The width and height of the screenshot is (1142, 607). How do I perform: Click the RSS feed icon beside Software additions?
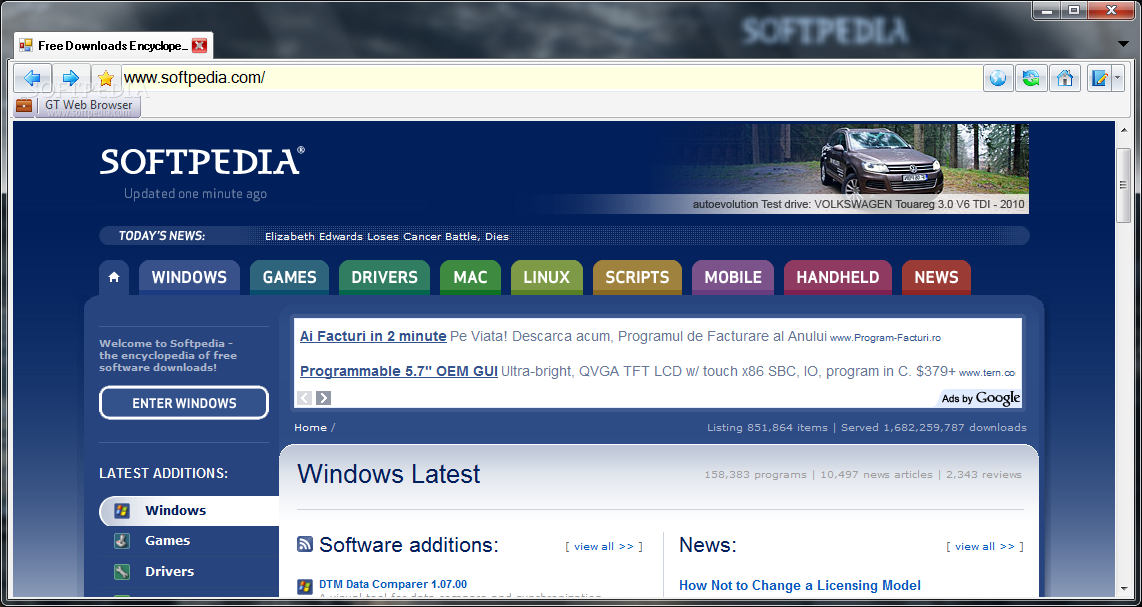[305, 544]
